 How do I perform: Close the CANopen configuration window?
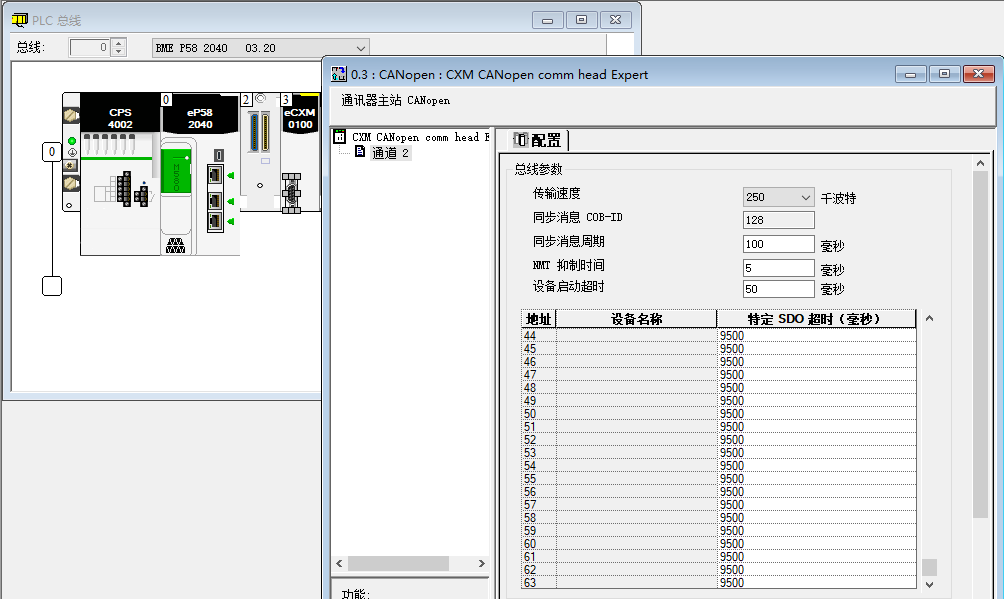(x=978, y=74)
